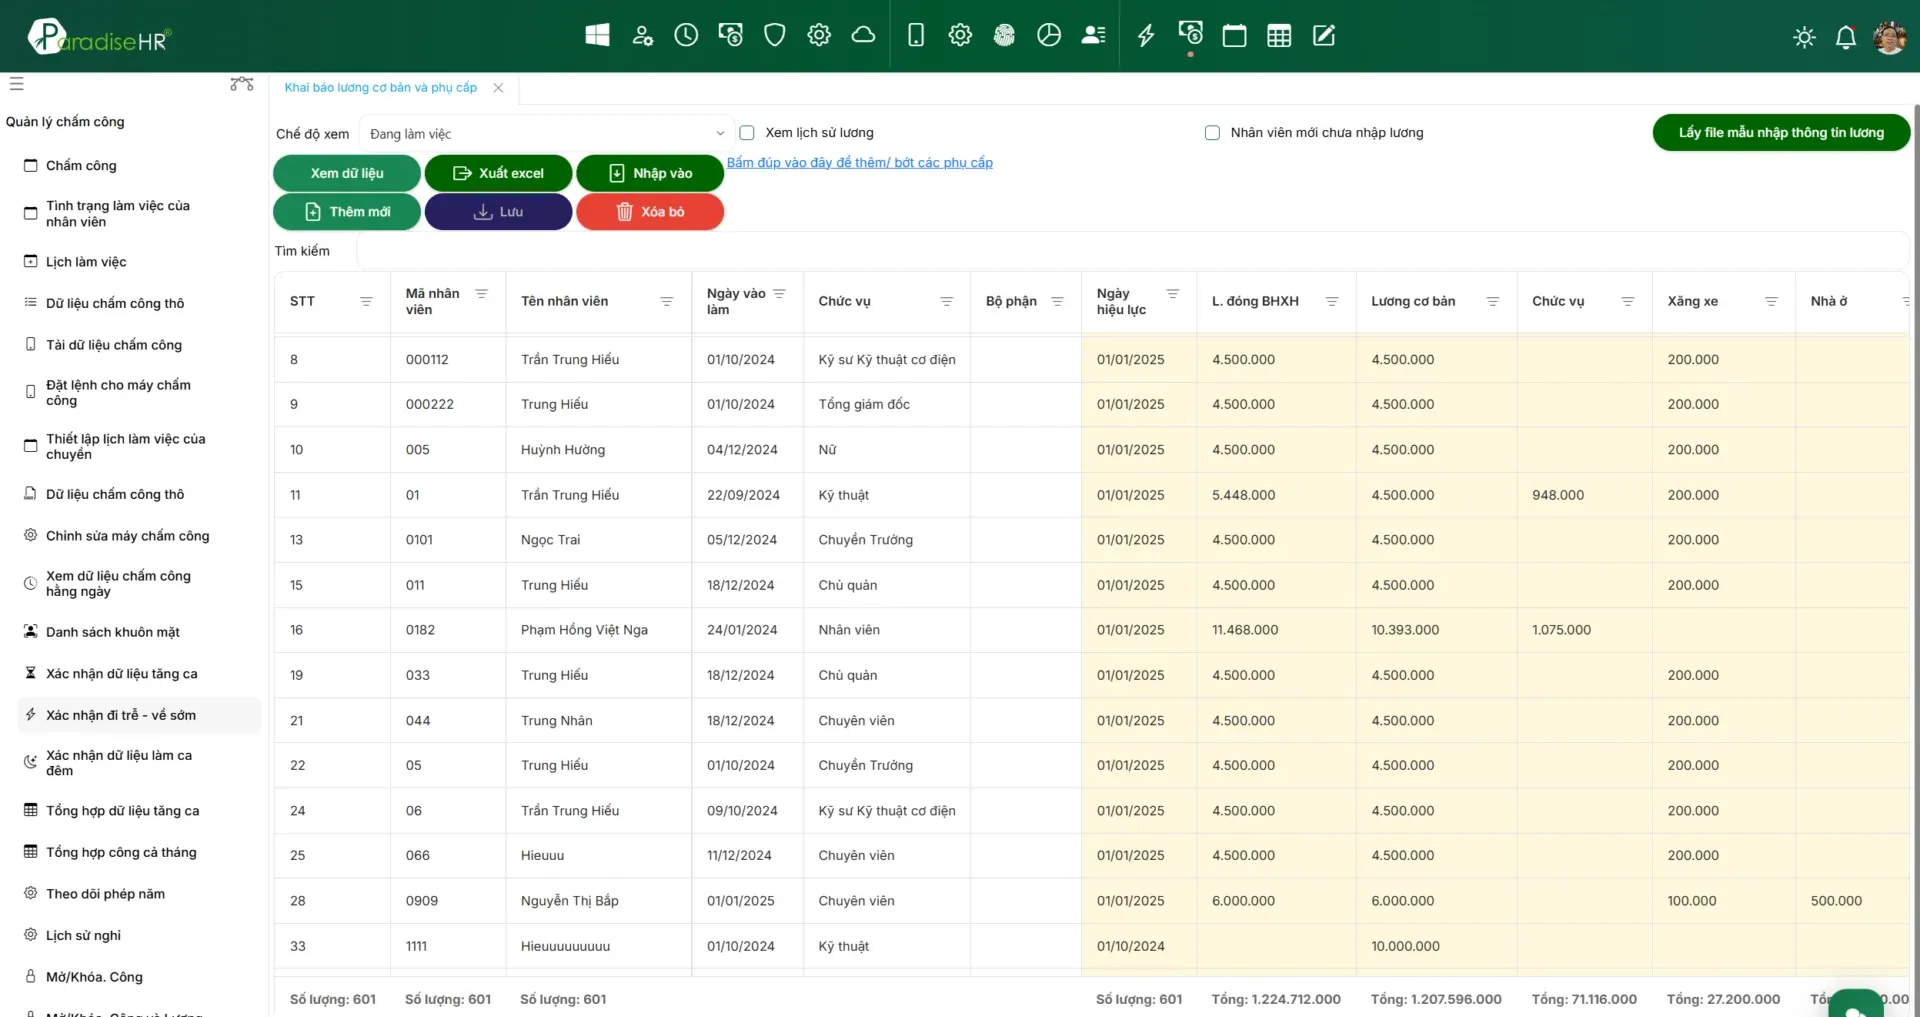1920x1017 pixels.
Task: Open the shield icon in top navigation
Action: tap(774, 36)
